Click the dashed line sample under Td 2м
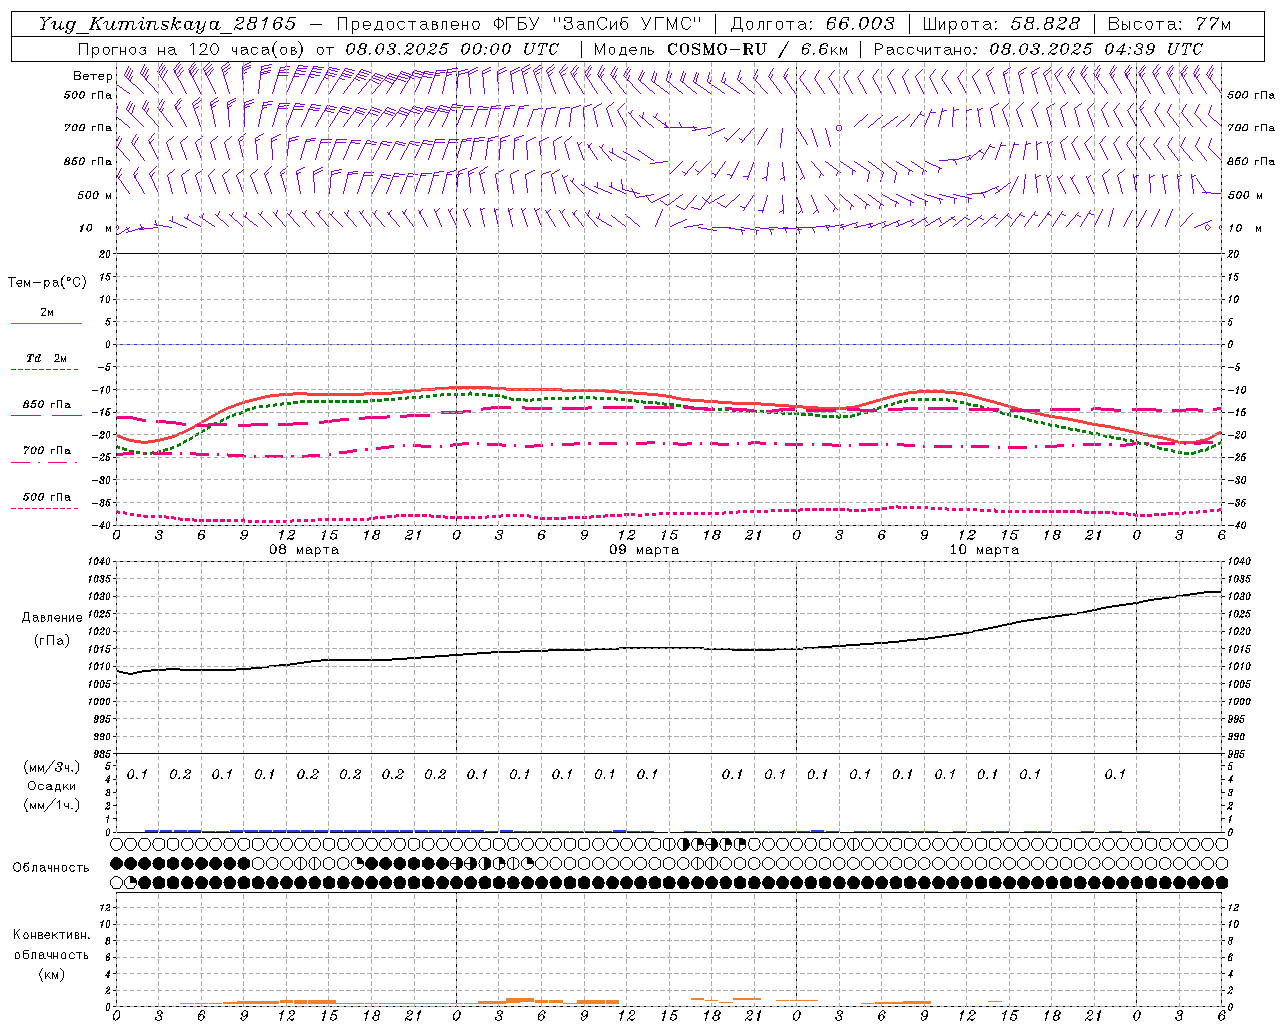The height and width of the screenshot is (1024, 1280). 46,370
